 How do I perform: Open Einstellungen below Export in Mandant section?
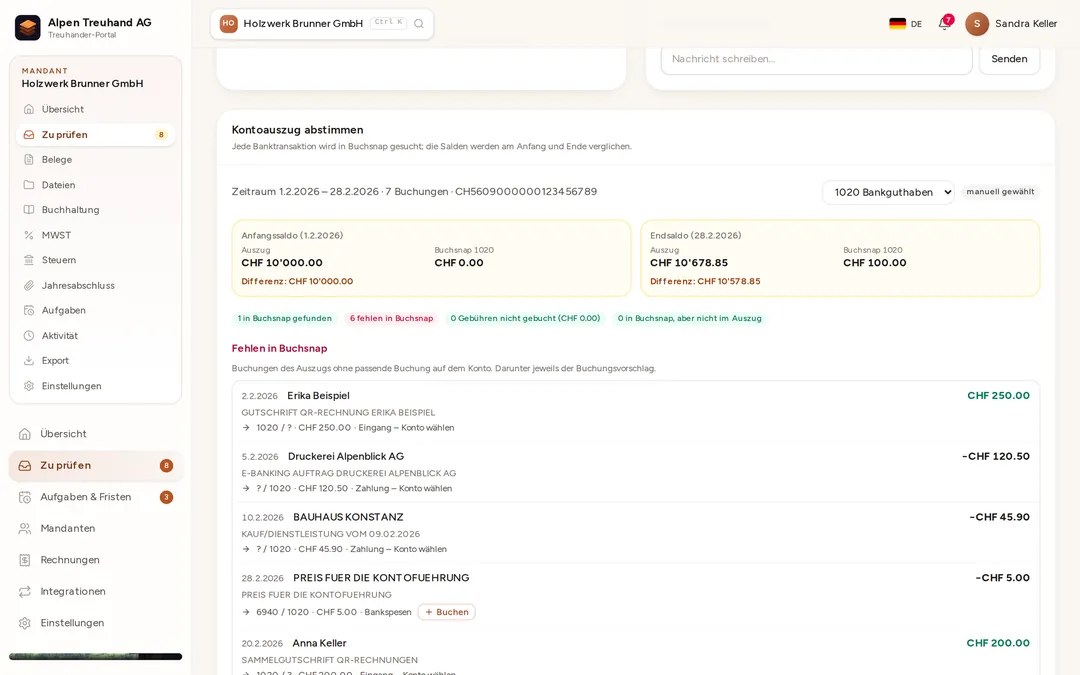(x=96, y=386)
